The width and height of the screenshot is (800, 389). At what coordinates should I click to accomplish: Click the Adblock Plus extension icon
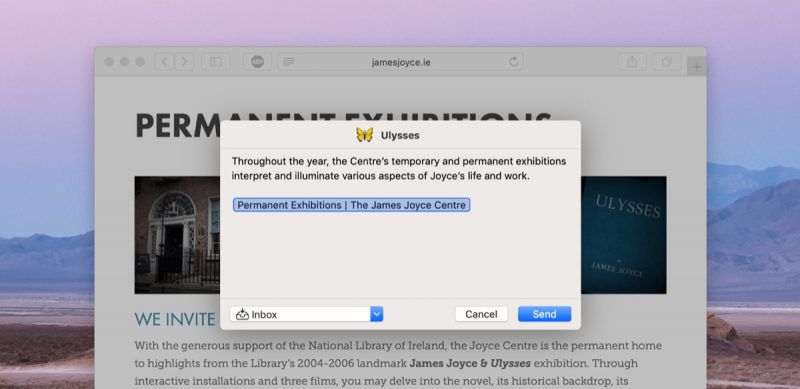258,62
